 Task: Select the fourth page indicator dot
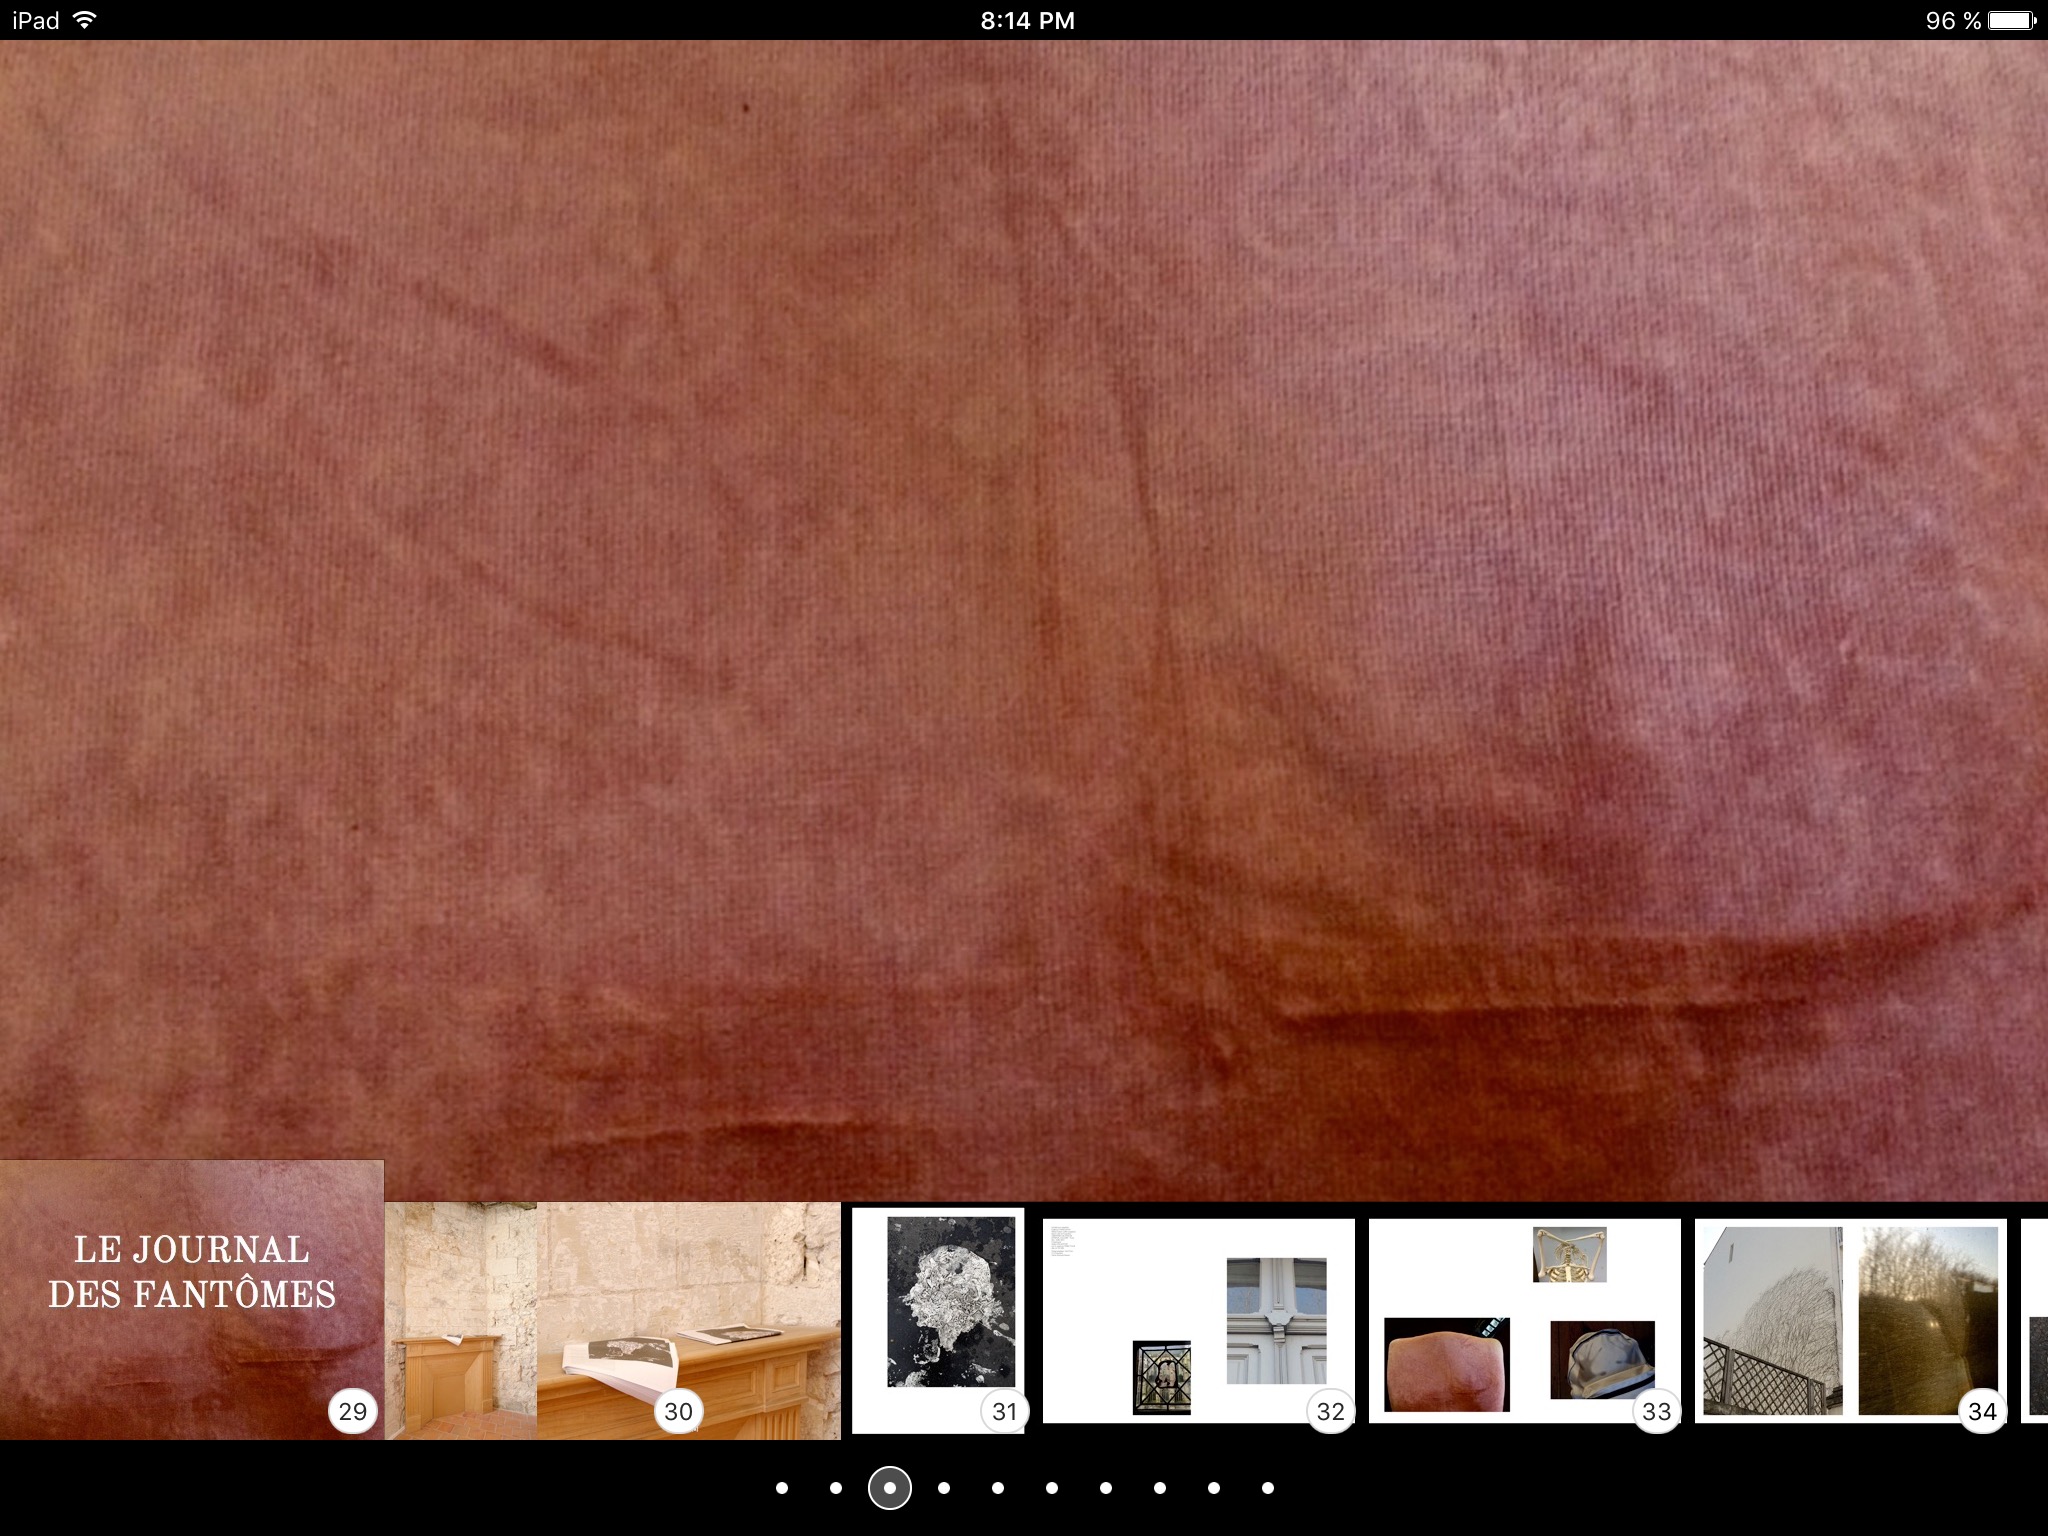pyautogui.click(x=944, y=1488)
